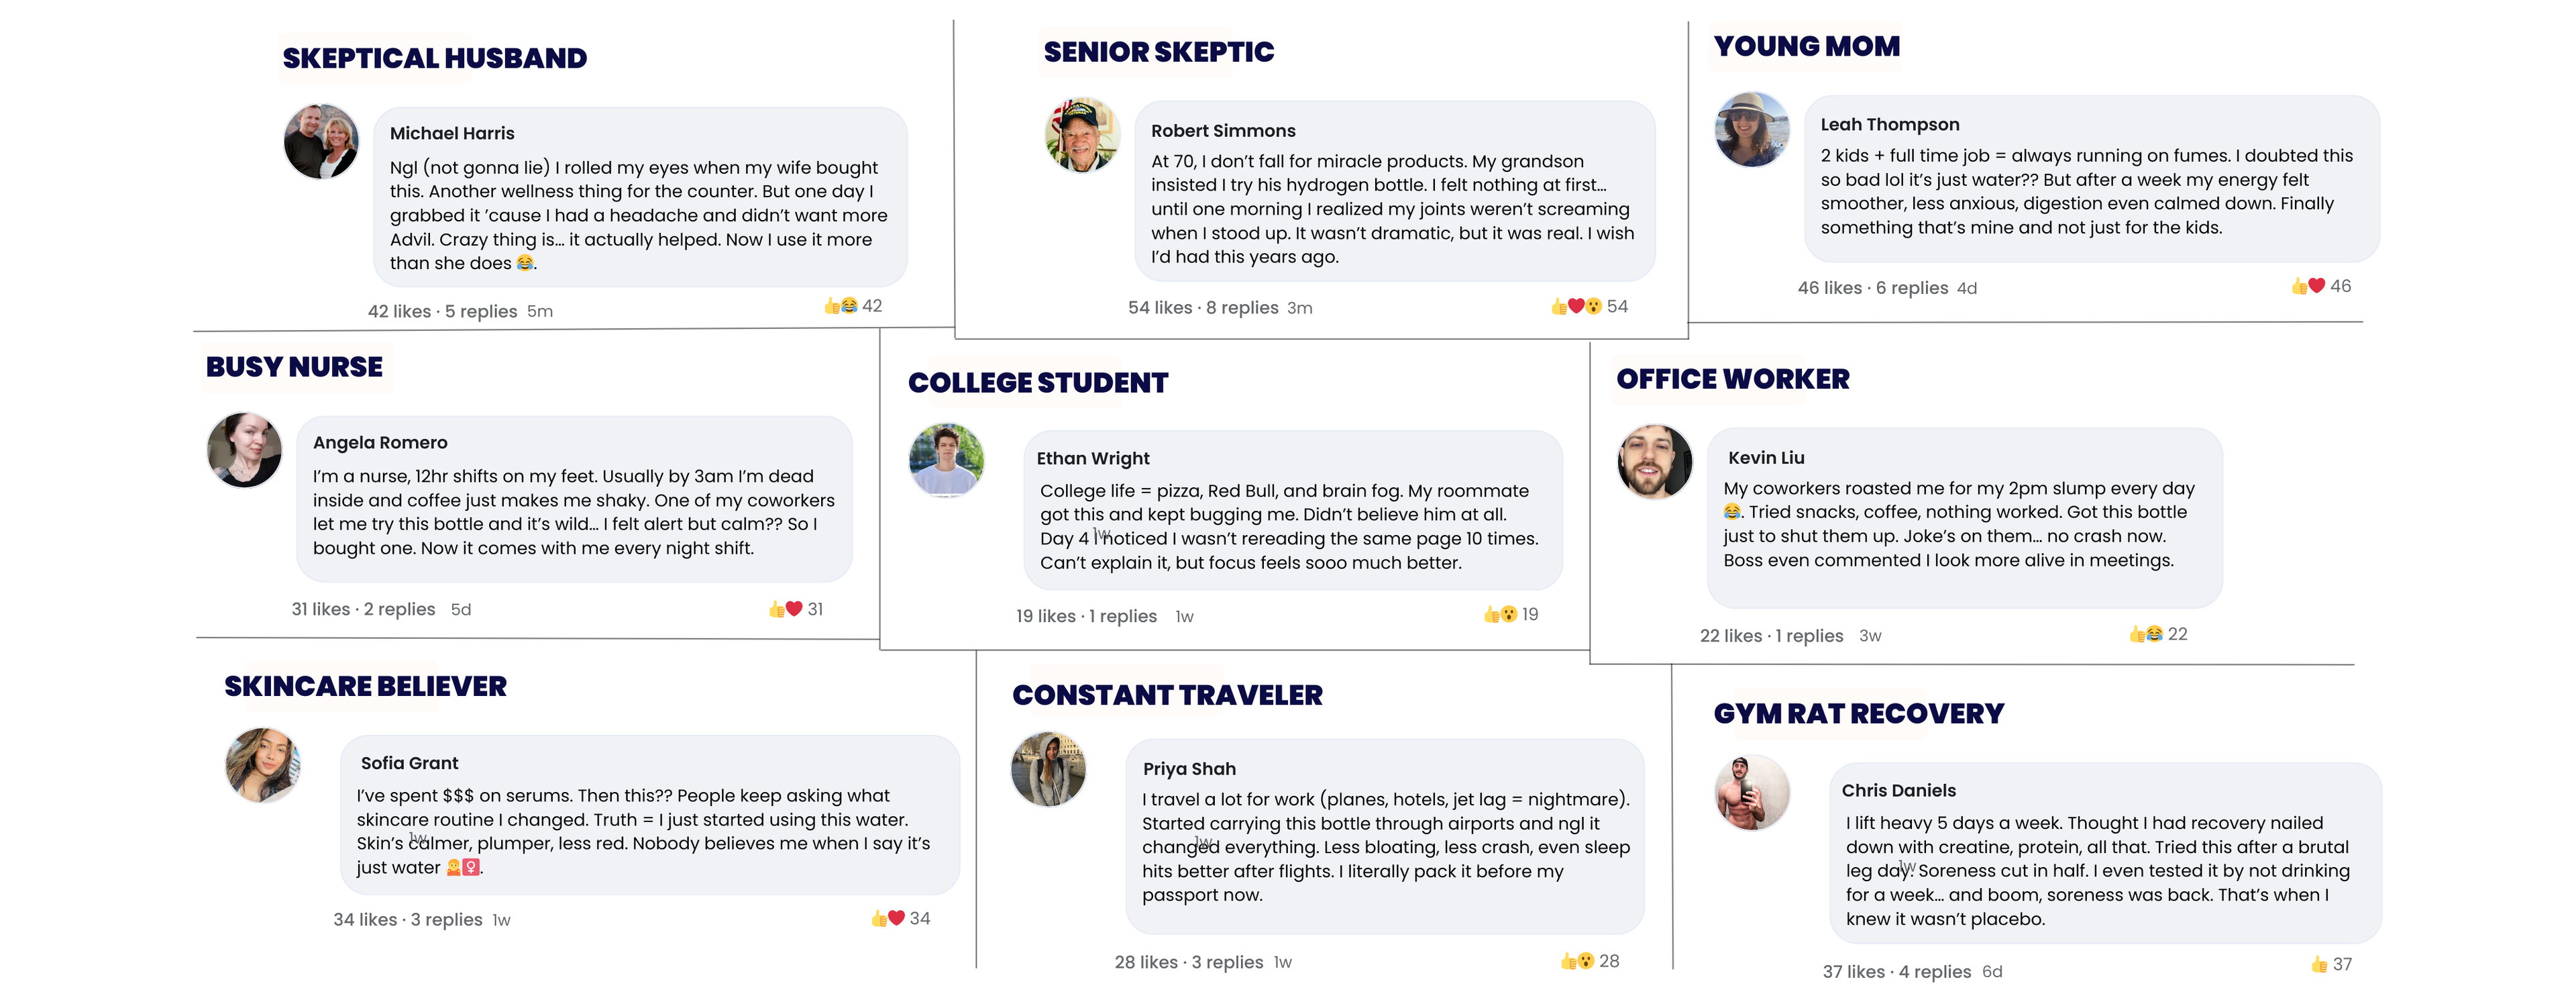Click the Angela Romero name link
2576x1002 pixels.
coord(380,443)
